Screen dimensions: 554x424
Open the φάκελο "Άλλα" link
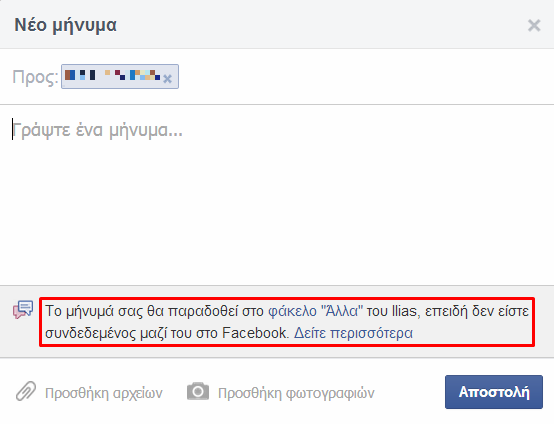tap(315, 311)
